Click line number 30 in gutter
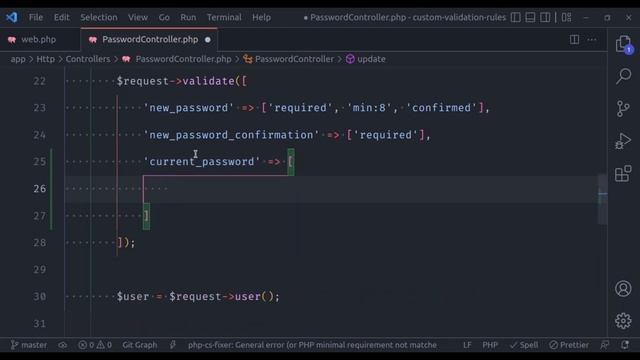 (x=40, y=297)
